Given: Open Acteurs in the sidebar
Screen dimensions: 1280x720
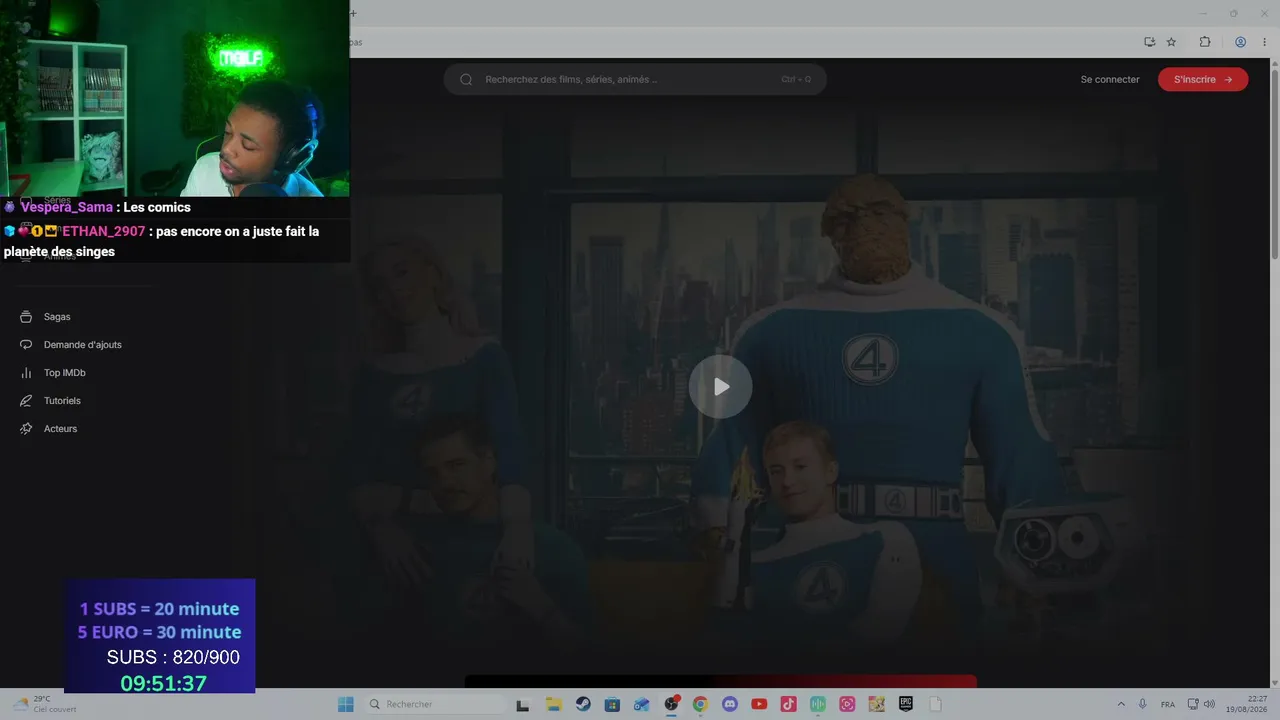Looking at the screenshot, I should (x=60, y=429).
